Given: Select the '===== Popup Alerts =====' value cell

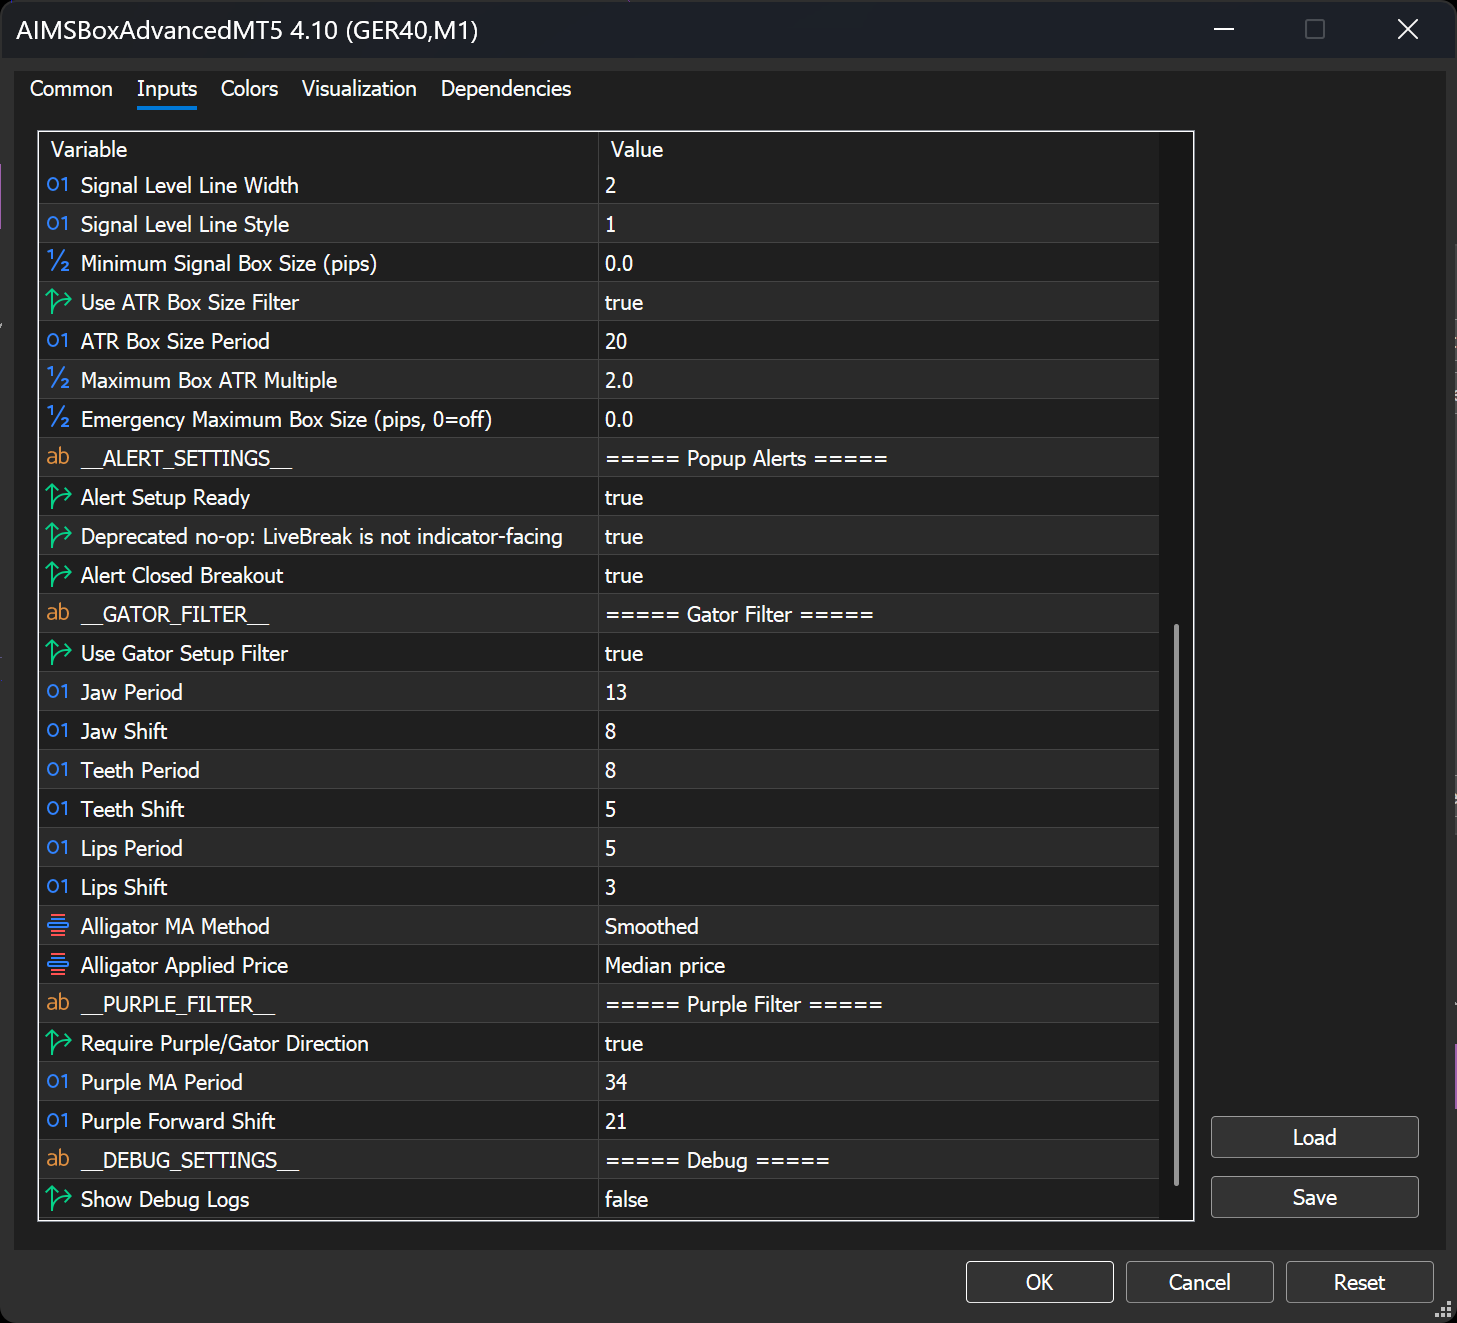Looking at the screenshot, I should 878,458.
